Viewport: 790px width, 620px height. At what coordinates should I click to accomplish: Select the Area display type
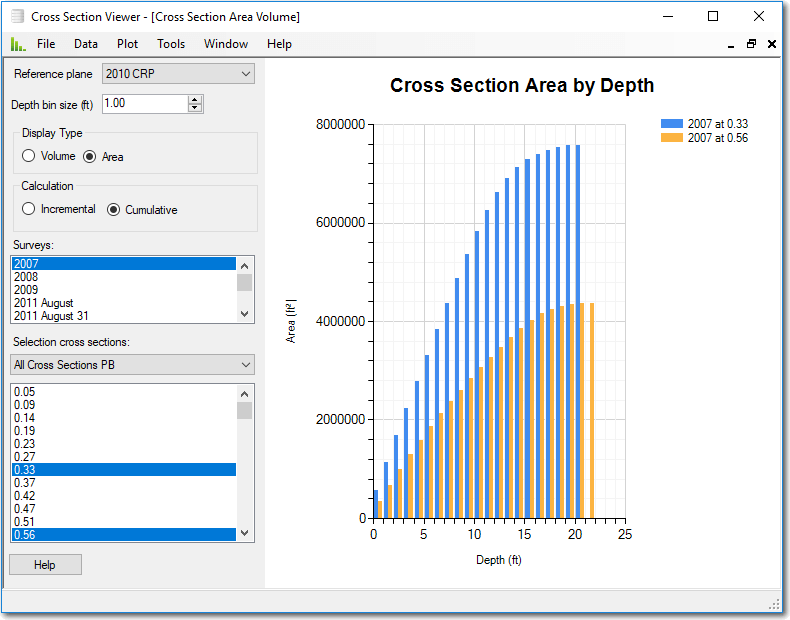point(103,157)
